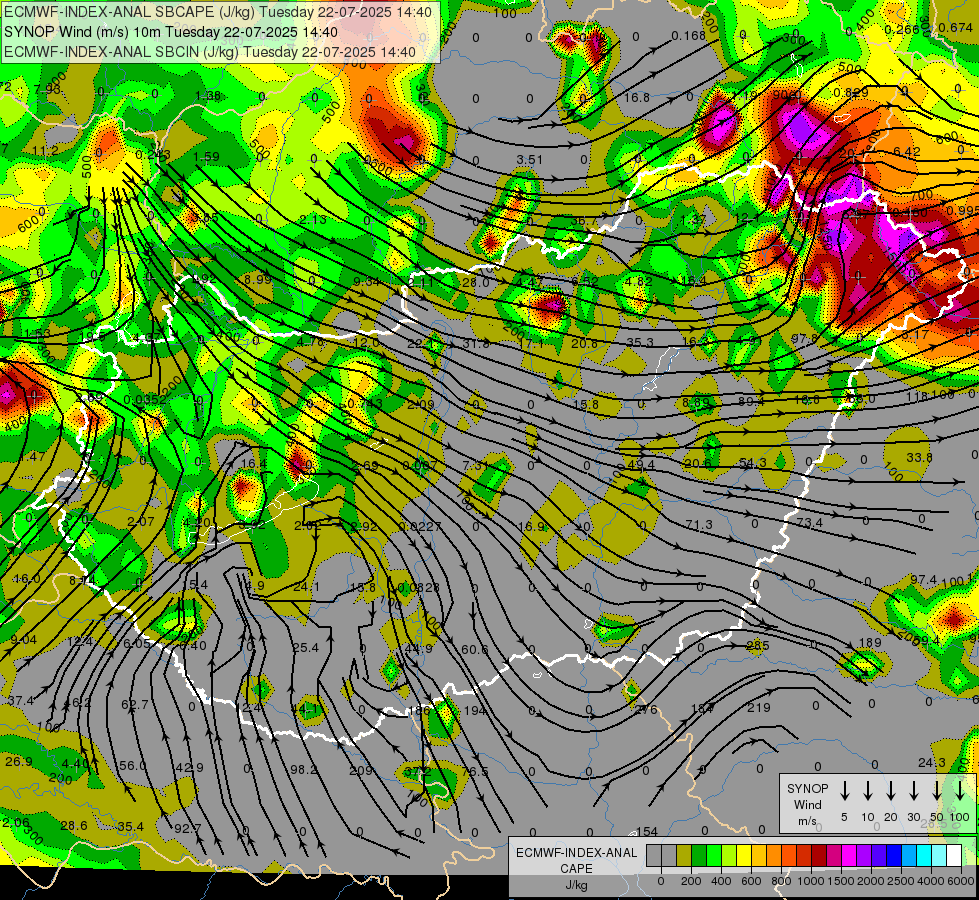The image size is (979, 900).
Task: Click the CIN value 98.2 on the map
Action: click(304, 769)
